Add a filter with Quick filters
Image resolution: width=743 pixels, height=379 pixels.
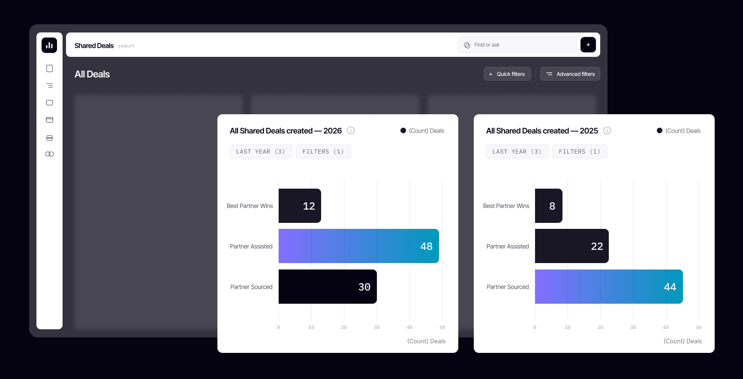click(507, 74)
